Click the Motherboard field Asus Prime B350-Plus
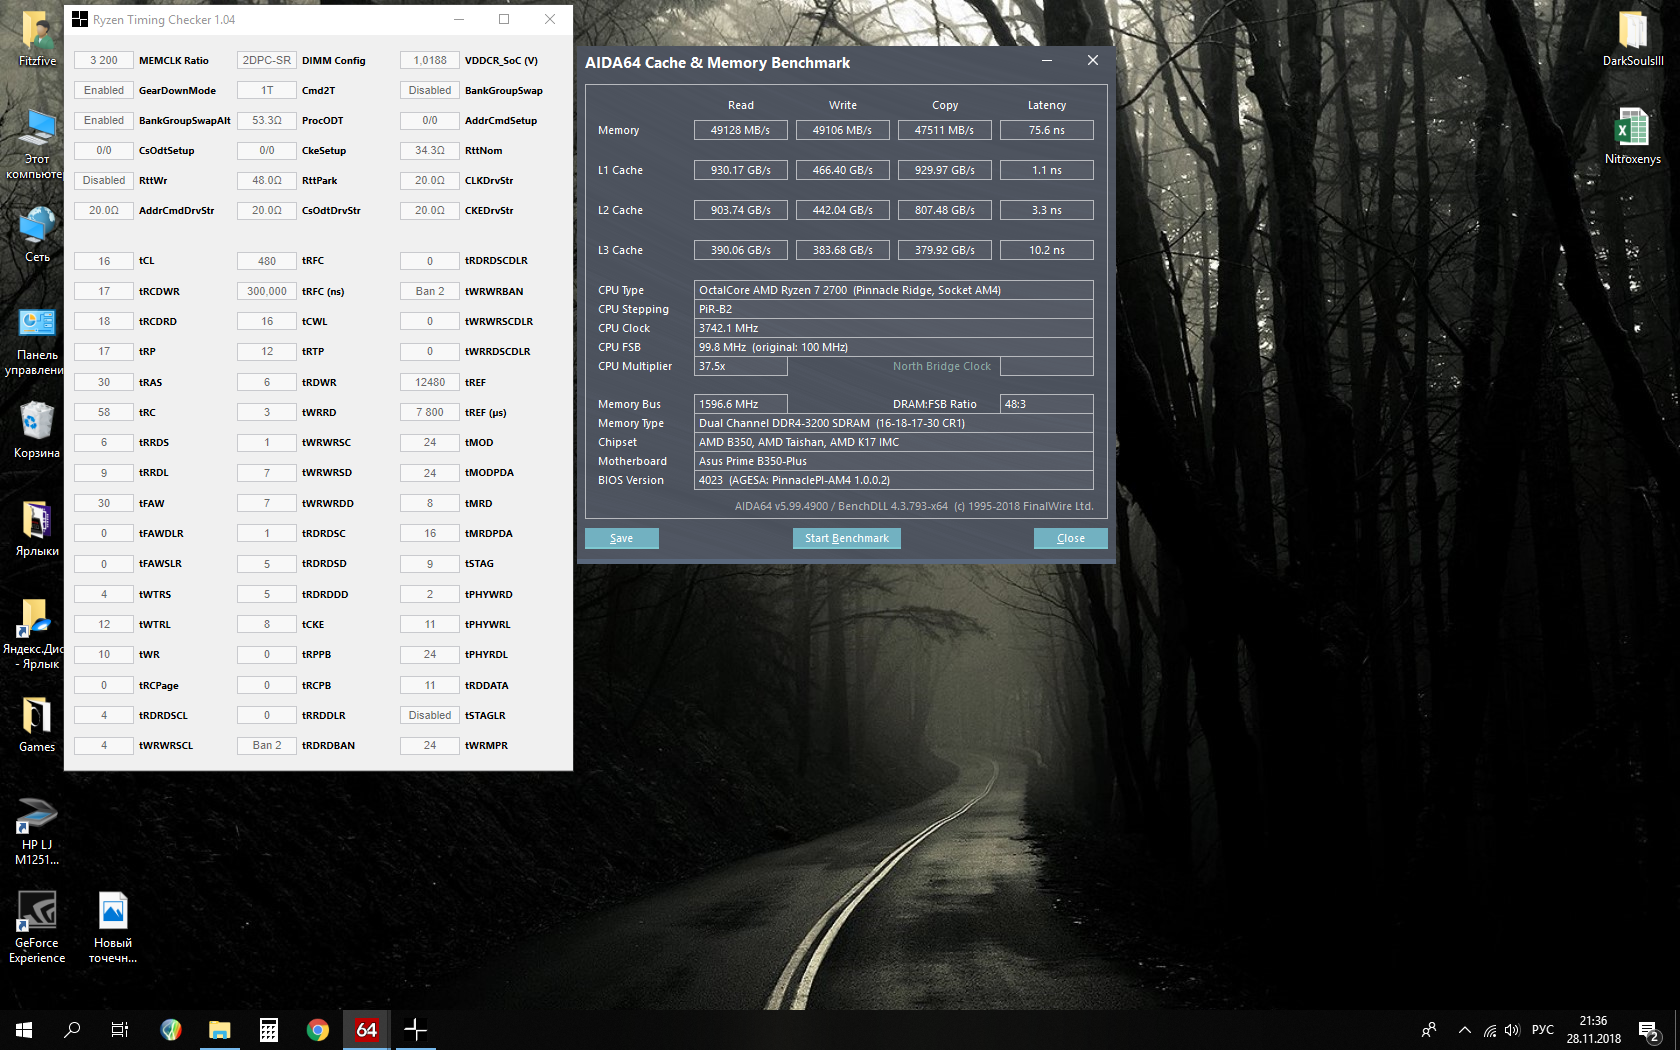This screenshot has height=1050, width=1680. click(x=894, y=461)
